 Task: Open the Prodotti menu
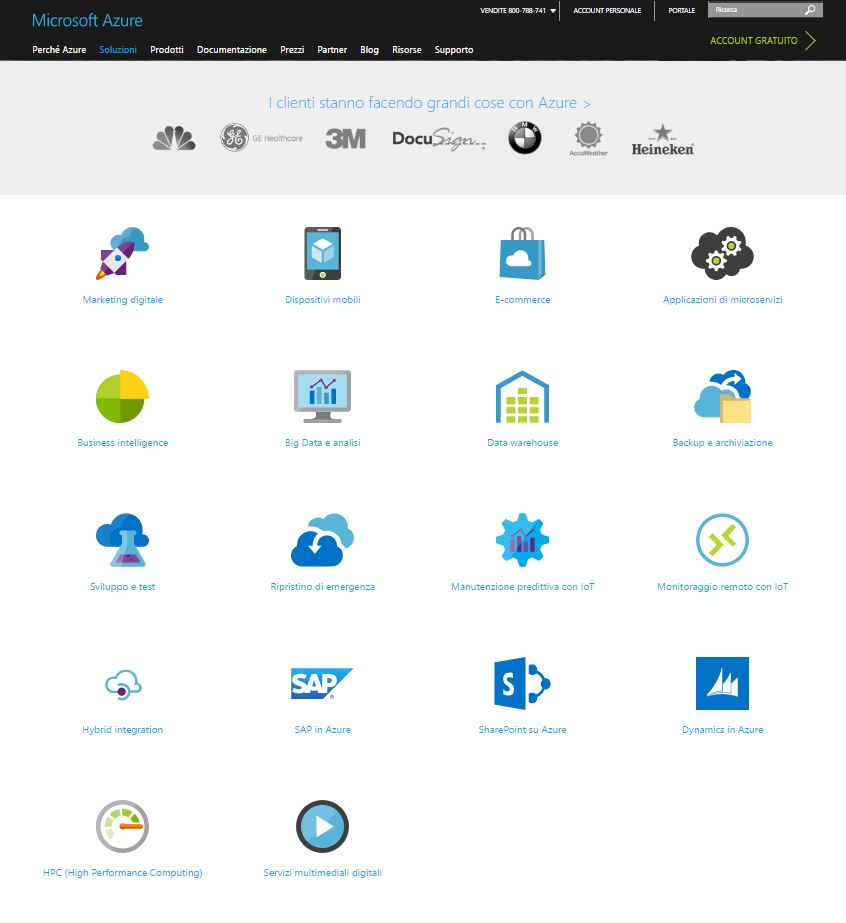click(167, 49)
